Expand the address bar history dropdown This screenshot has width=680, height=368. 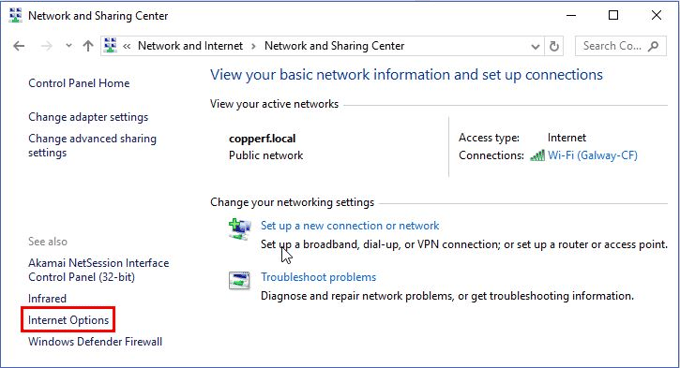pos(535,46)
